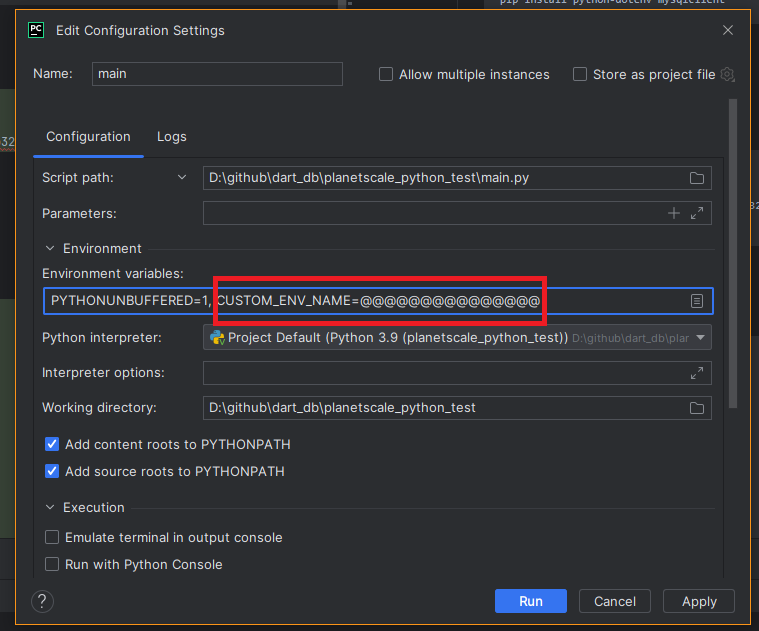Click the Script path folder browse icon
Screen dimensions: 759x631
pyautogui.click(x=697, y=178)
